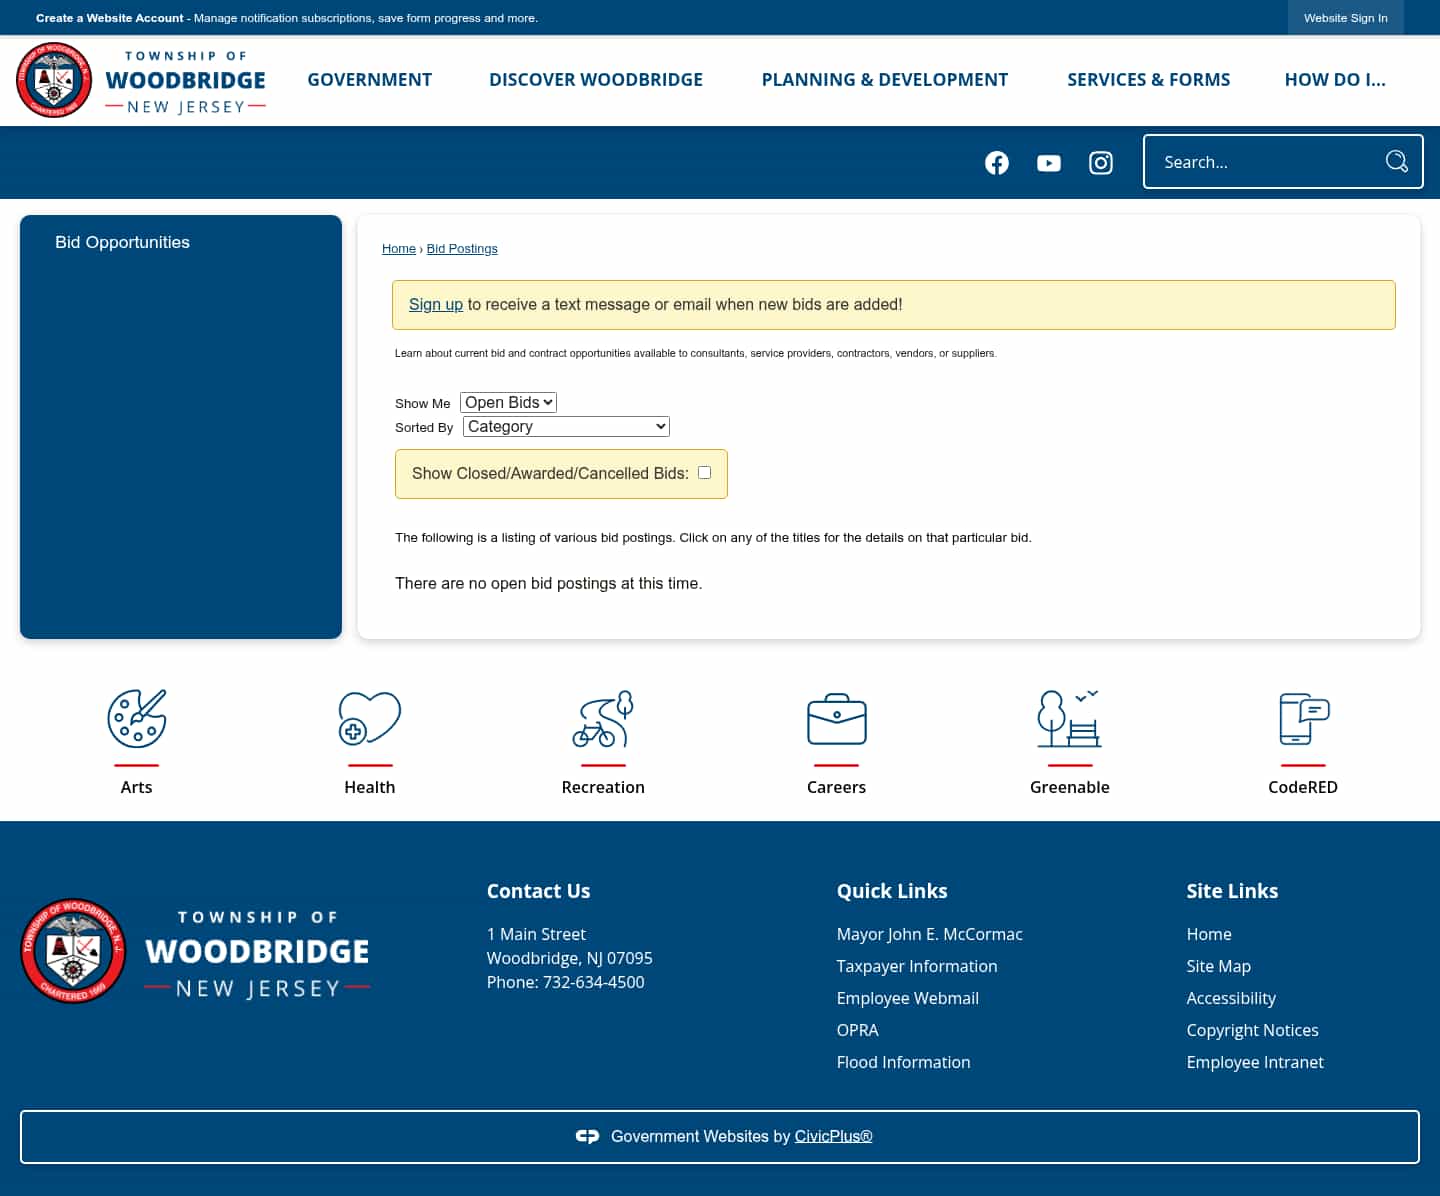The image size is (1440, 1196).
Task: Expand the Sorted By Category dropdown
Action: [566, 426]
